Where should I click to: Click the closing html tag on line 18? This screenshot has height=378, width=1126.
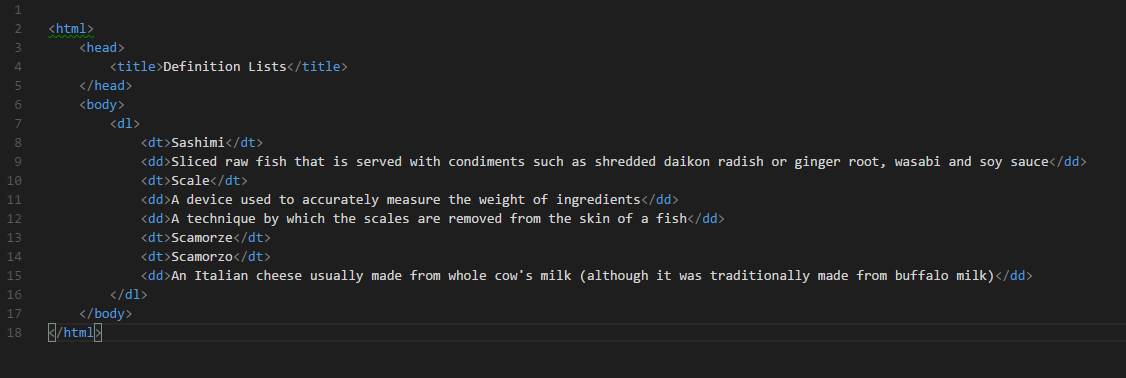75,333
